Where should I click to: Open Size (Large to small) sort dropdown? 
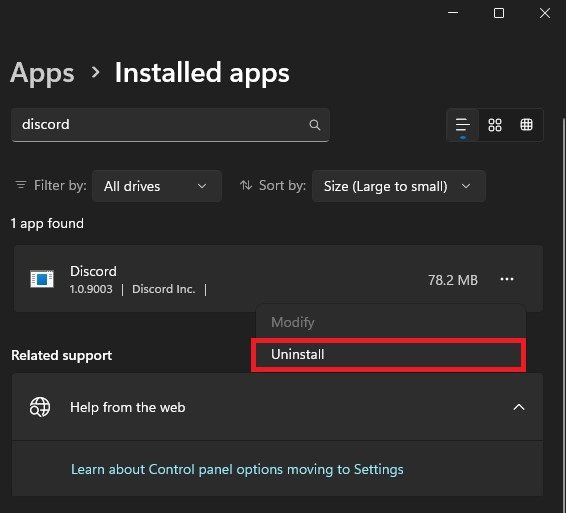pos(399,186)
